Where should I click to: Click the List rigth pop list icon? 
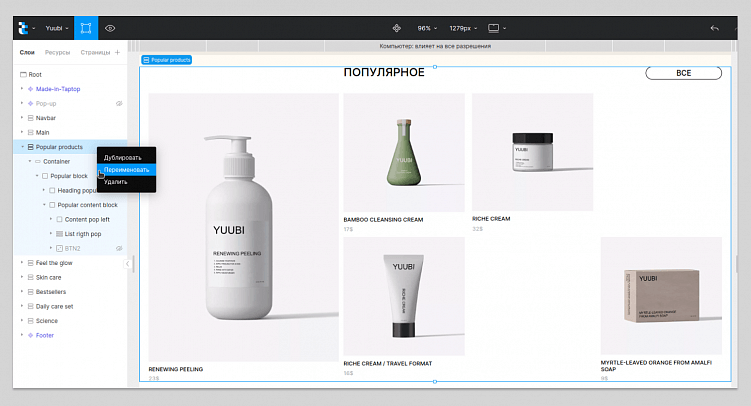click(59, 234)
